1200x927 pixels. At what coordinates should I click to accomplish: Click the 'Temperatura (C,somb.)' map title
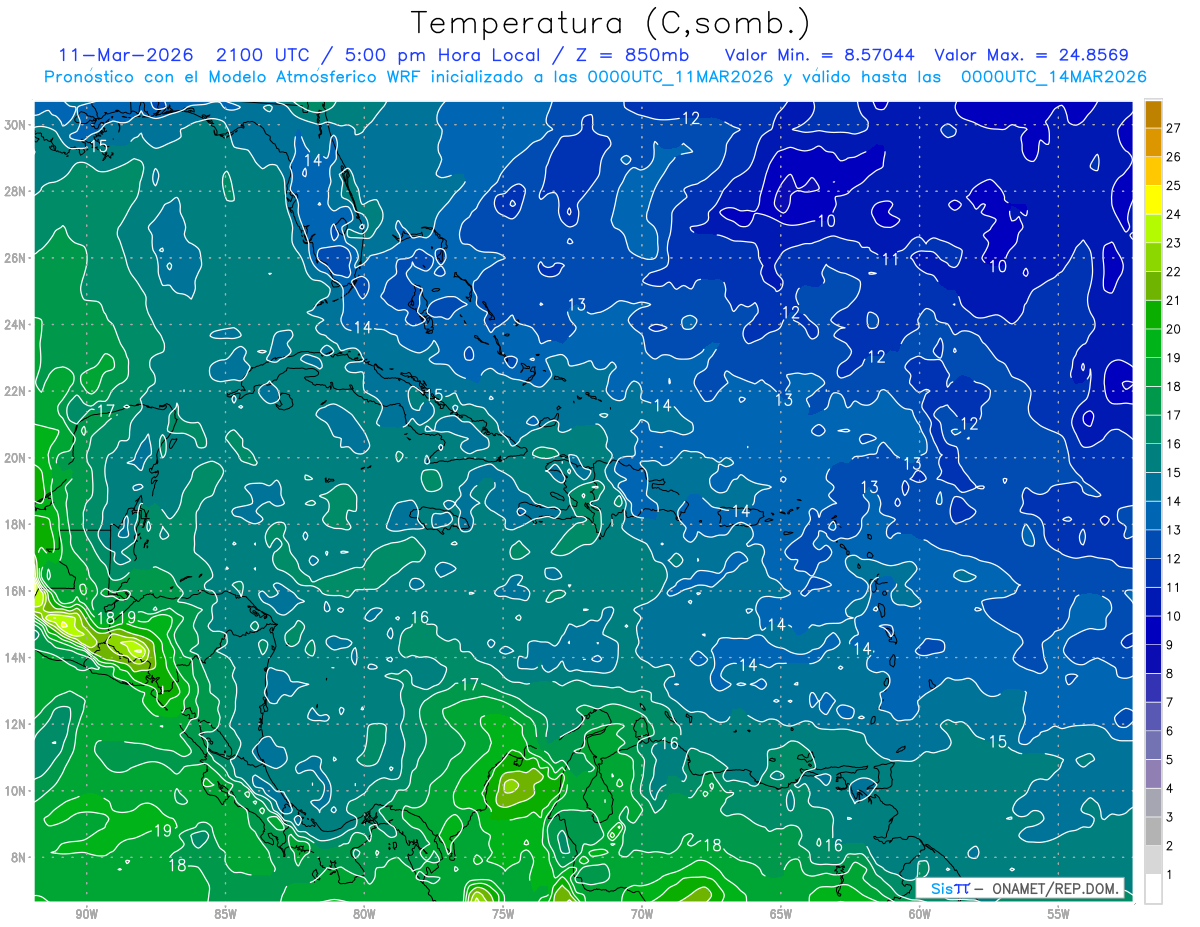(611, 23)
